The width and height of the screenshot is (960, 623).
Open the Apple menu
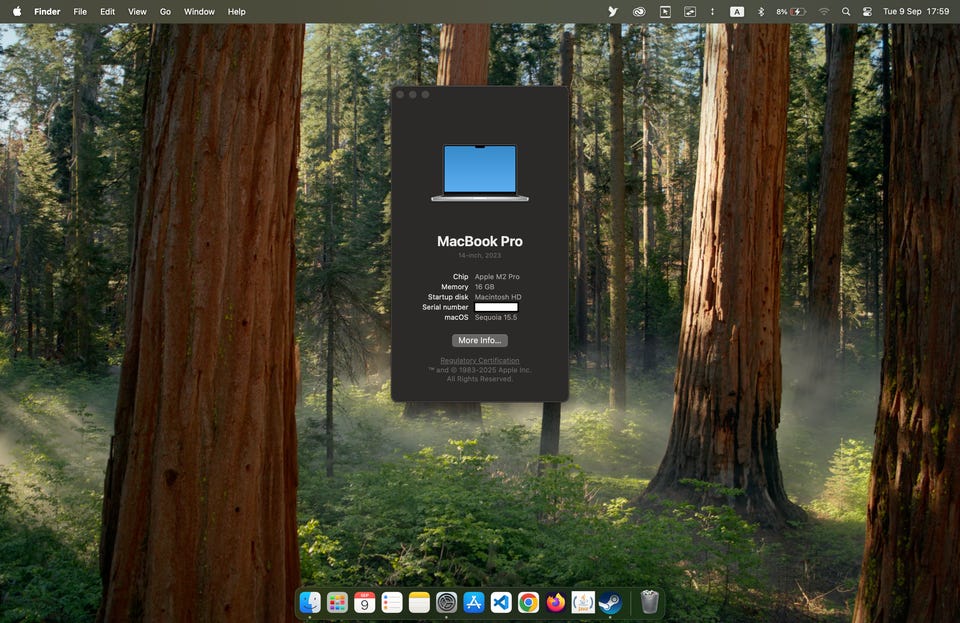17,11
